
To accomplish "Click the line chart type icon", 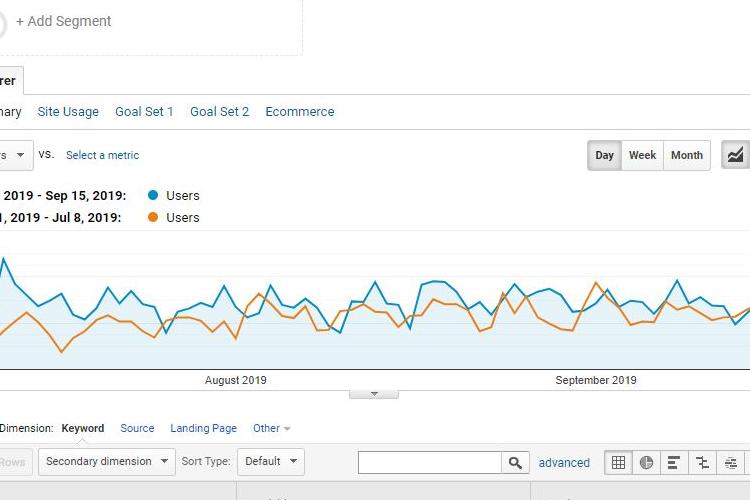I will point(736,155).
